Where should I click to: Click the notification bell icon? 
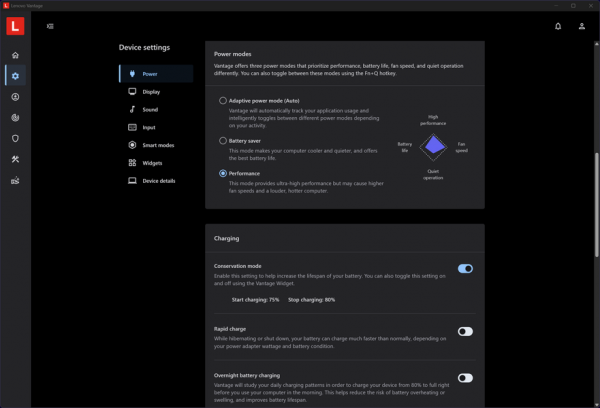click(558, 26)
